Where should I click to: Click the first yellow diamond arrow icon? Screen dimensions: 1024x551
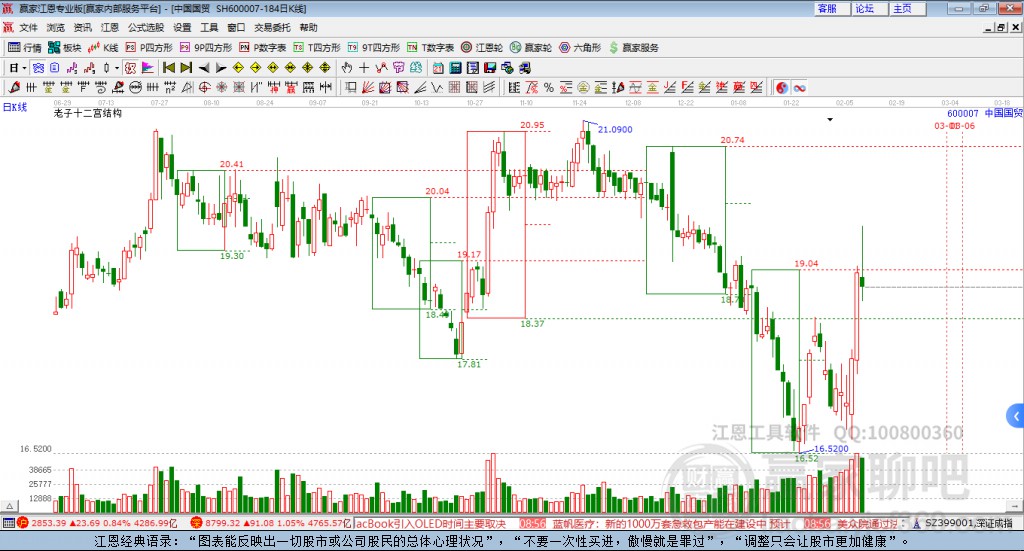tap(238, 68)
